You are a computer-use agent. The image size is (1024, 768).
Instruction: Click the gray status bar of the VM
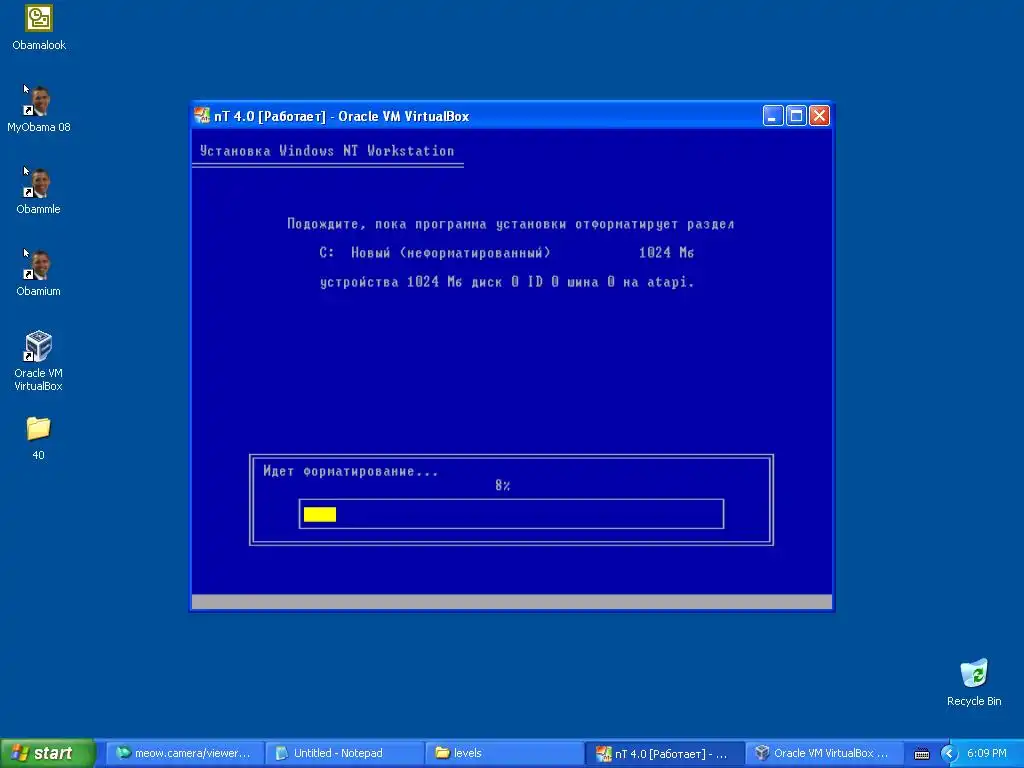tap(512, 601)
